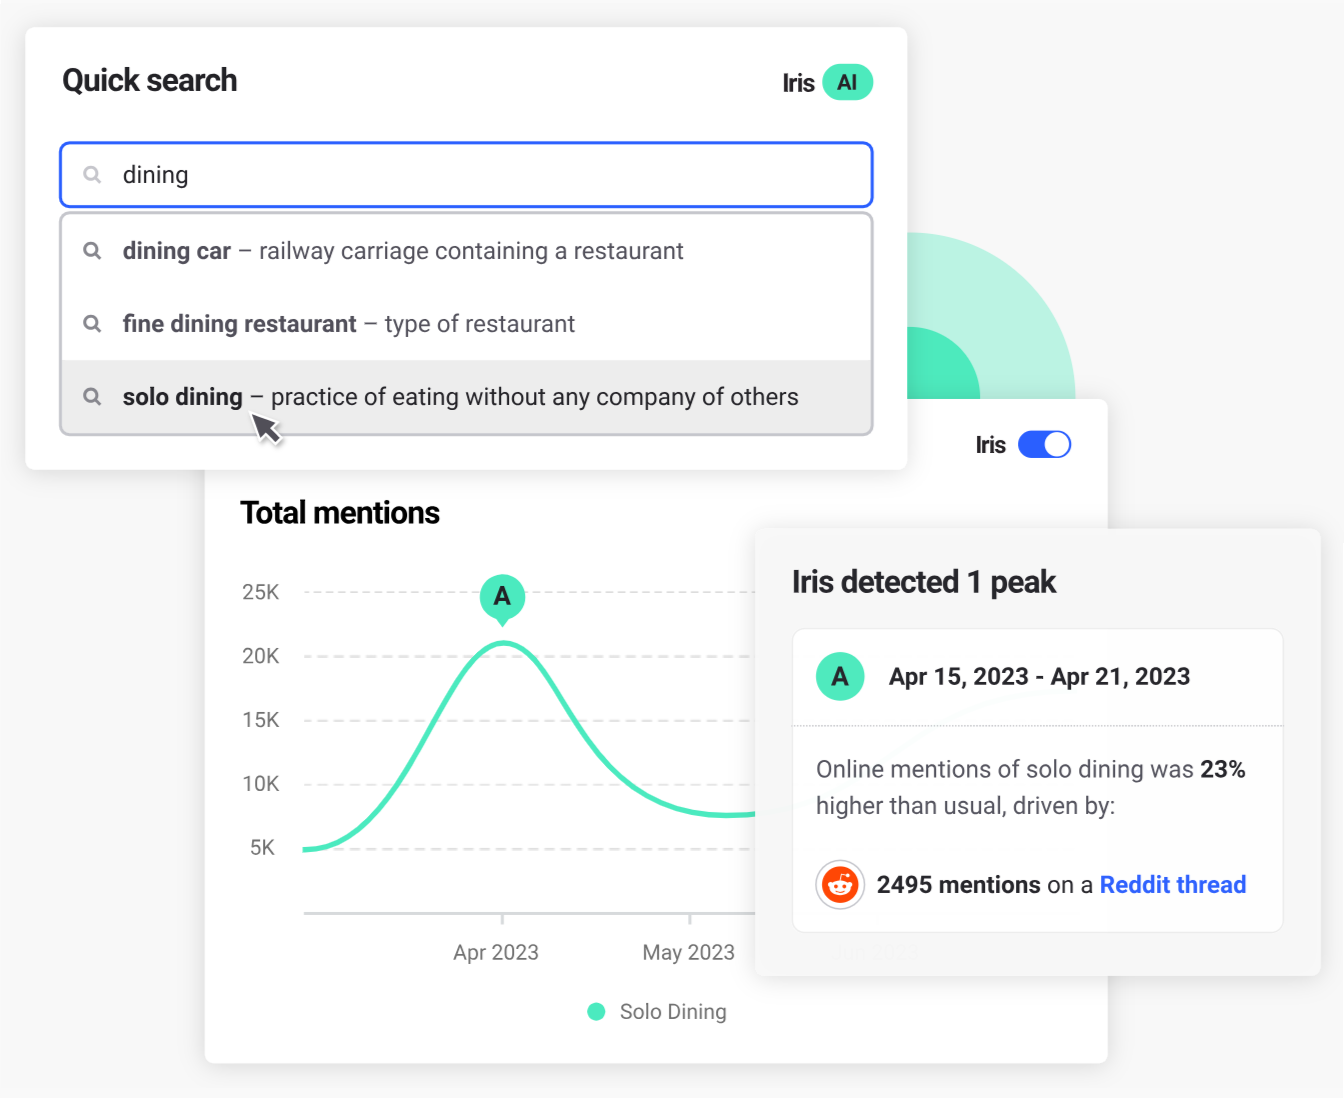Click the "10K" y-axis label
1344x1098 pixels.
(261, 784)
